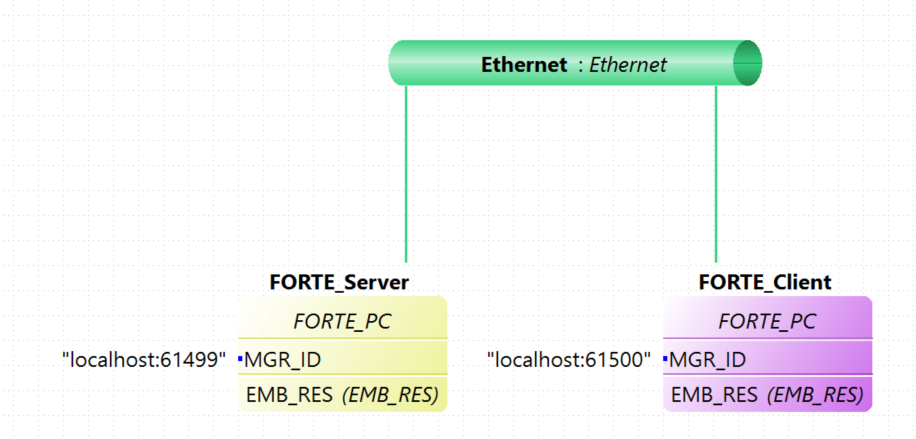The image size is (916, 439).
Task: Select the Ethernet segment bar
Action: point(575,63)
